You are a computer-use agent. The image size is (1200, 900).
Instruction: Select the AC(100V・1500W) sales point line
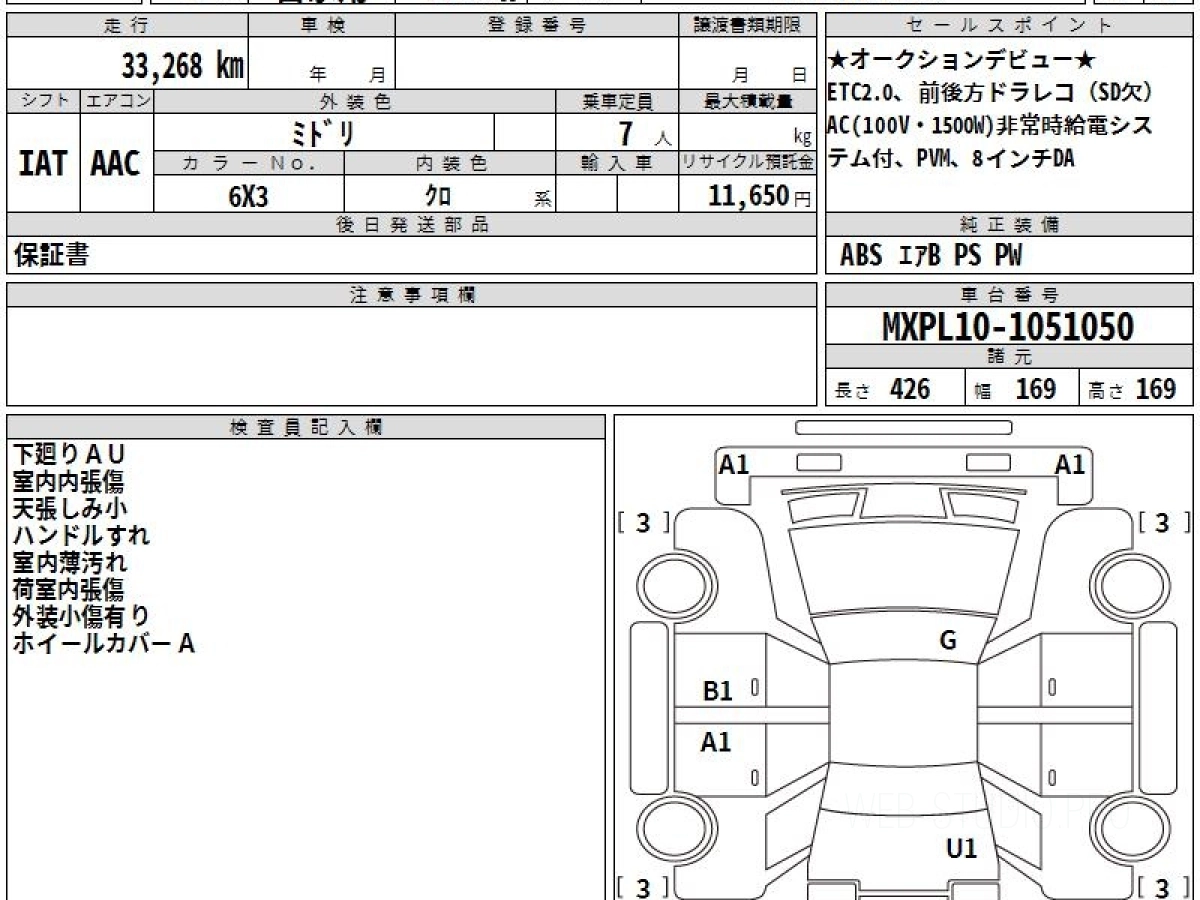click(x=990, y=126)
